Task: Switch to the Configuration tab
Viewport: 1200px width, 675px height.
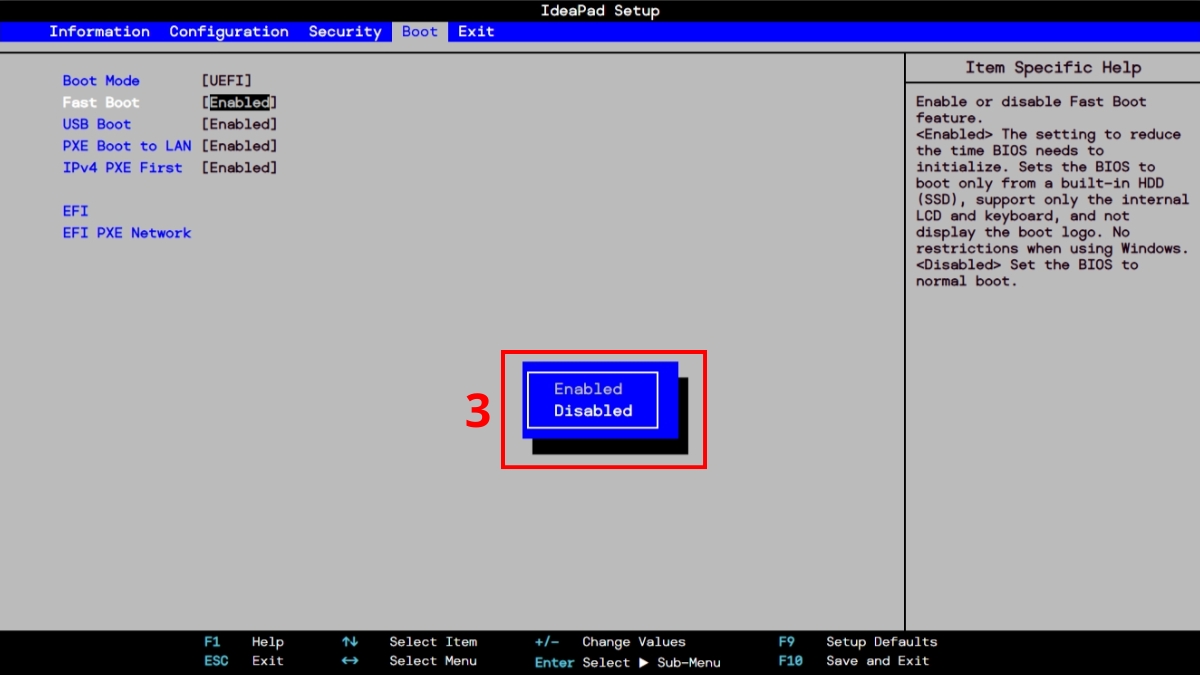Action: coord(229,31)
